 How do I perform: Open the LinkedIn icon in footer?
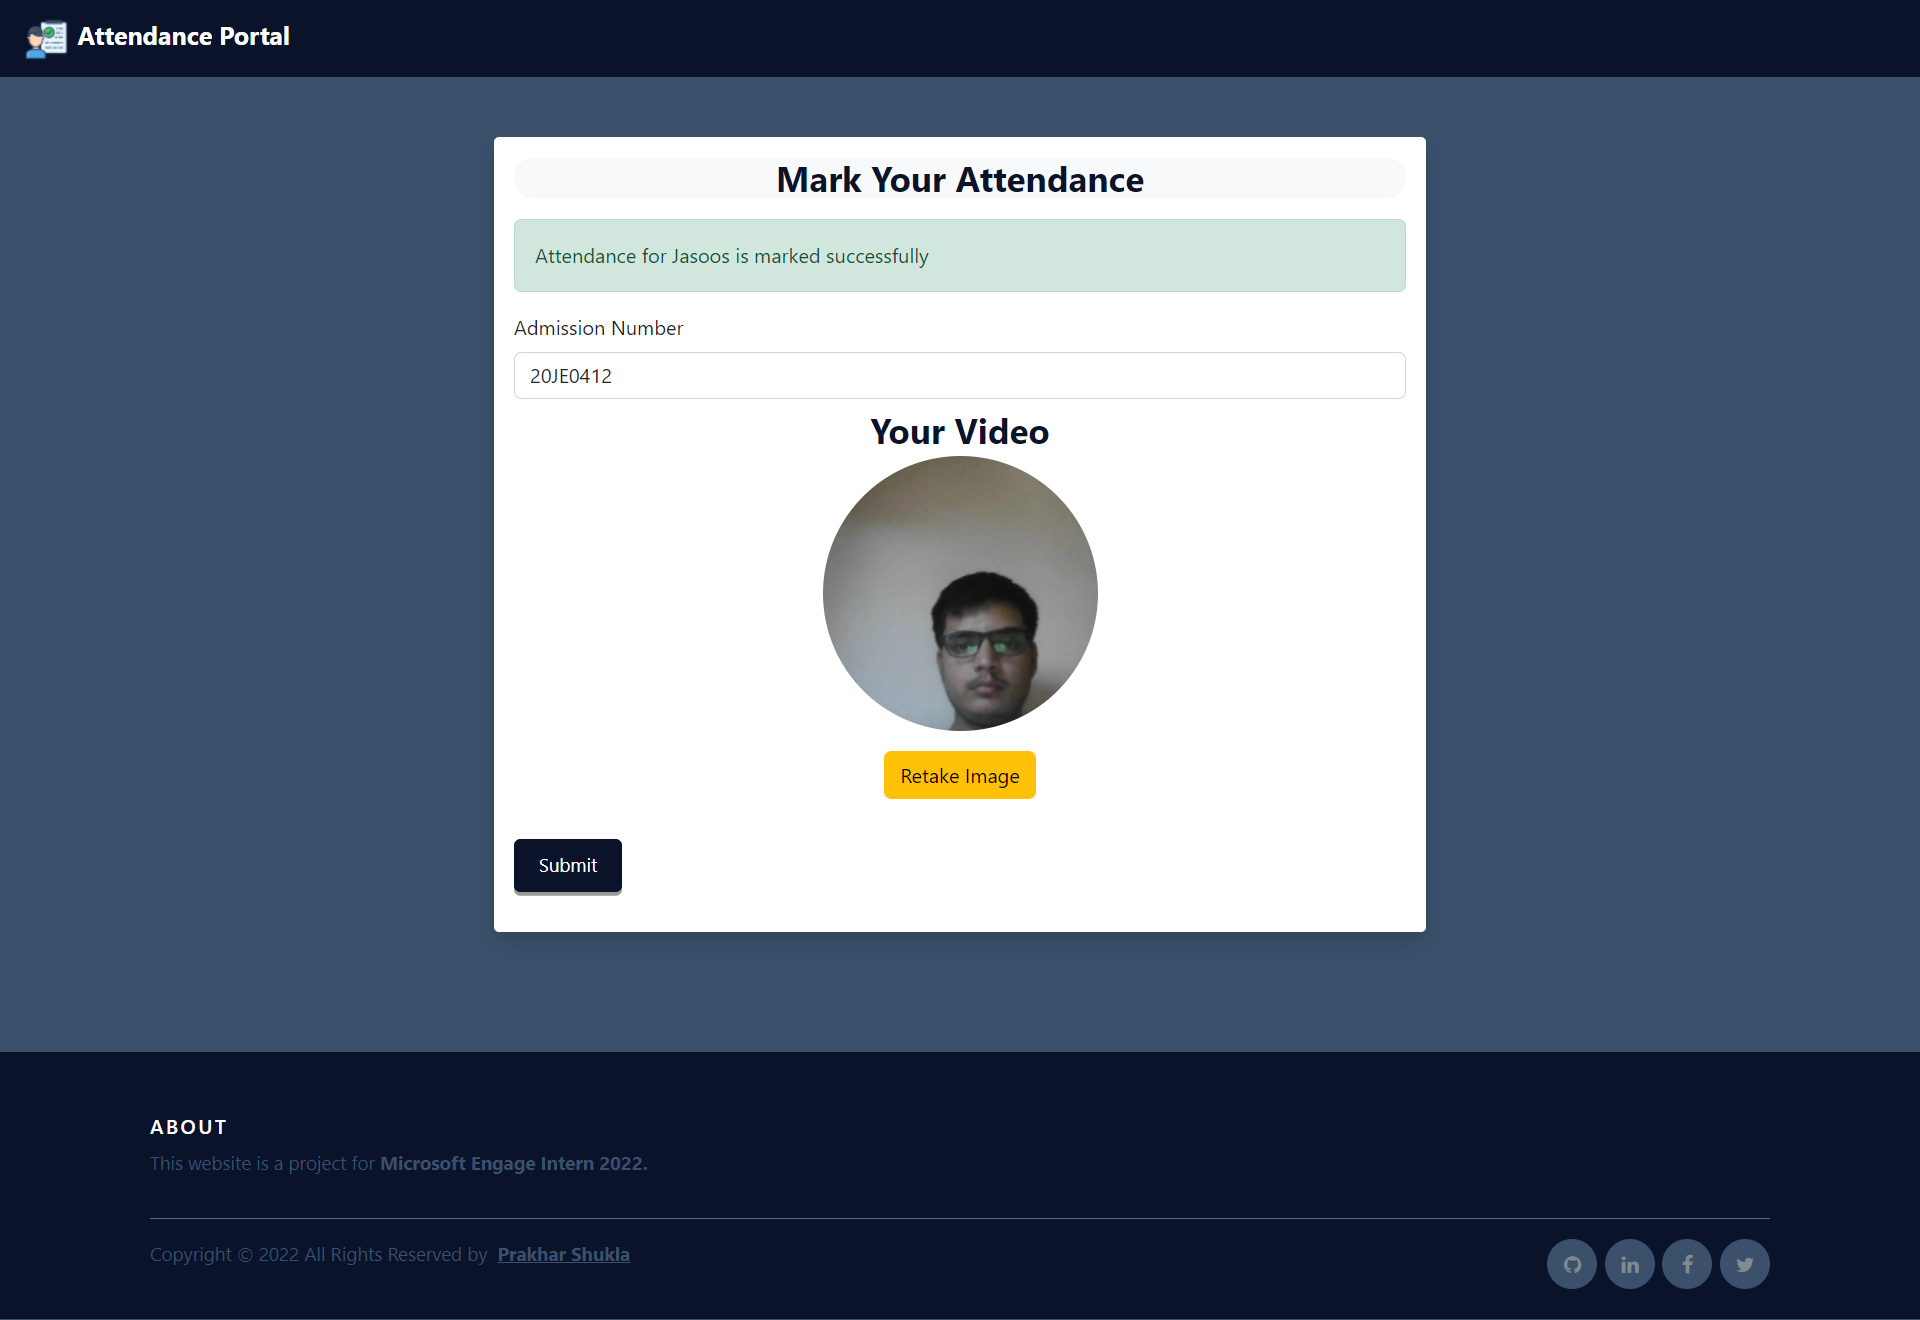click(x=1628, y=1263)
